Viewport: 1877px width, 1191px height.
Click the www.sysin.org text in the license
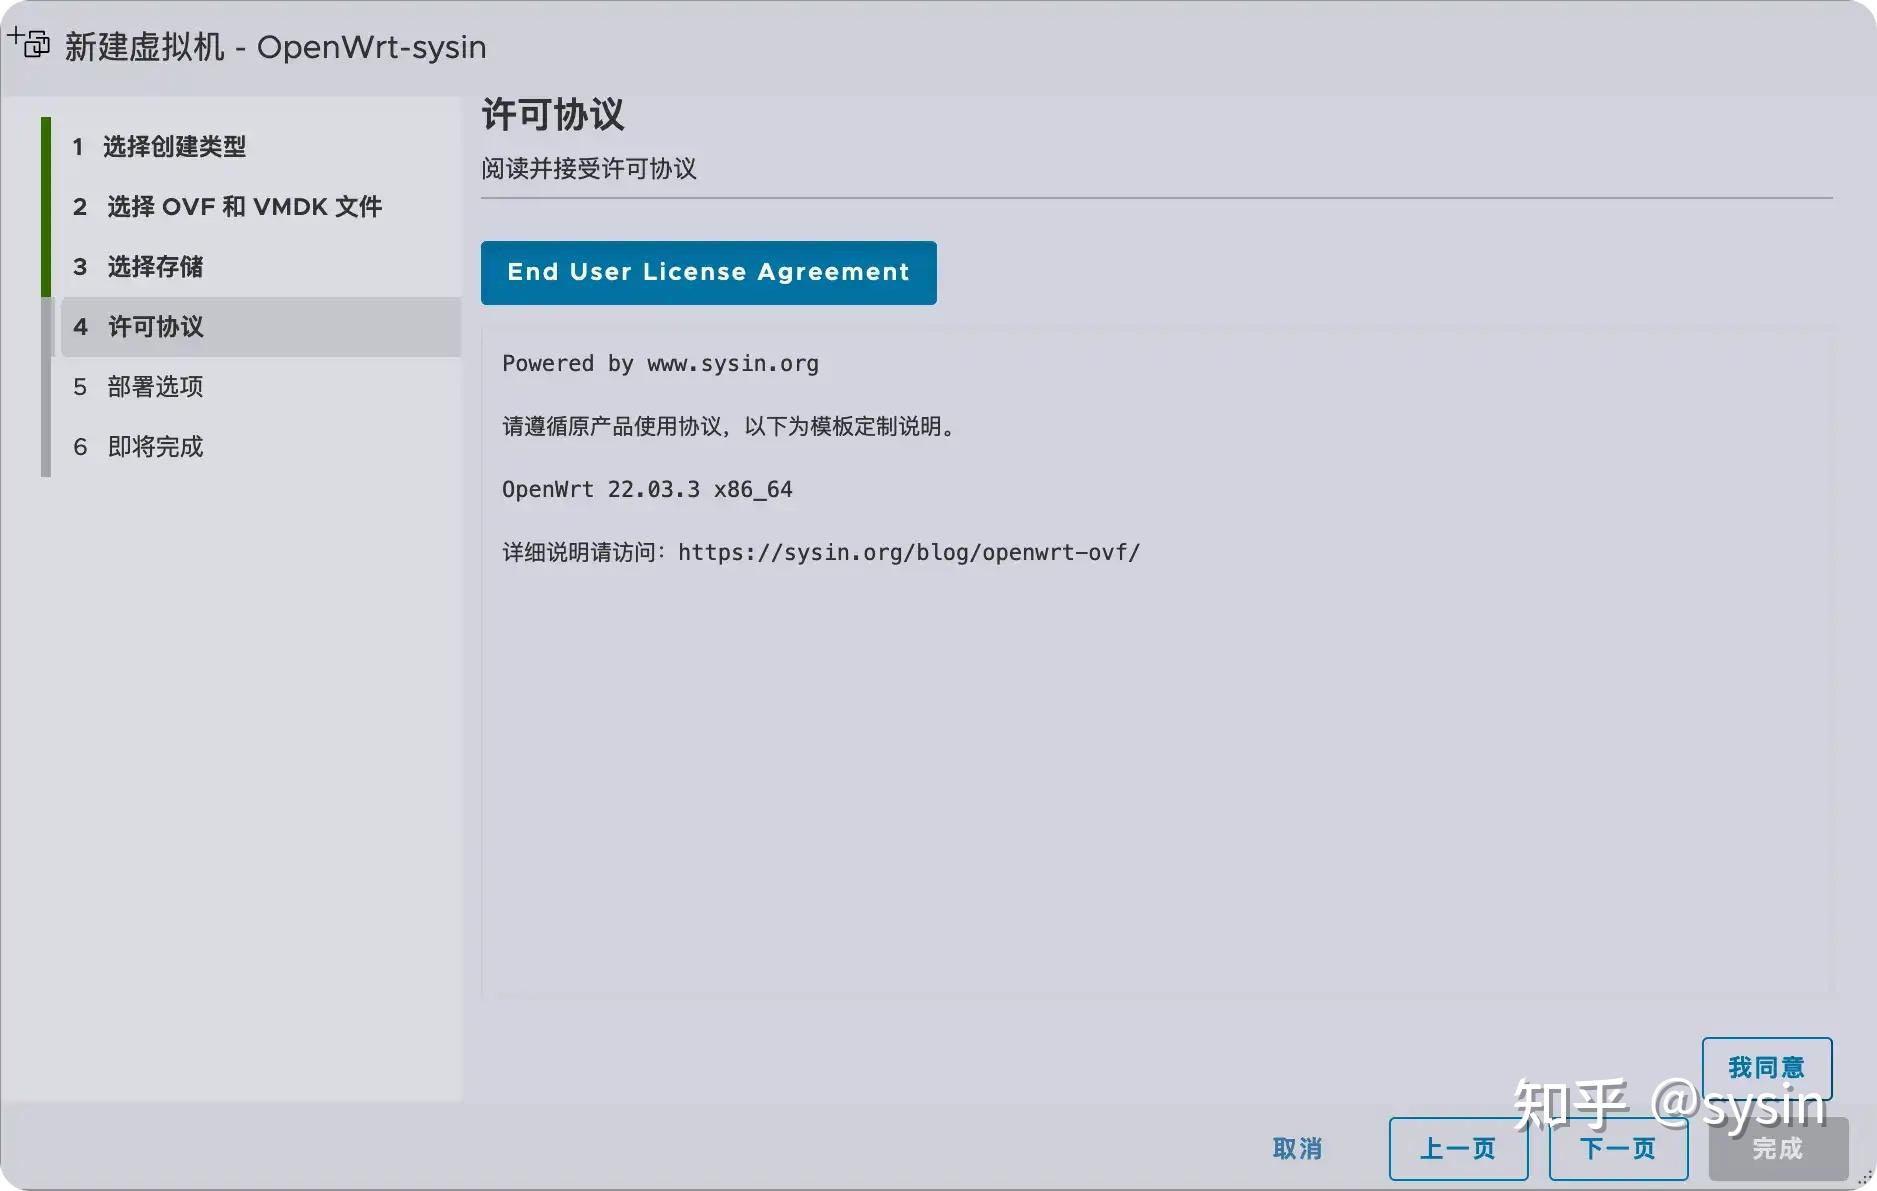point(733,363)
